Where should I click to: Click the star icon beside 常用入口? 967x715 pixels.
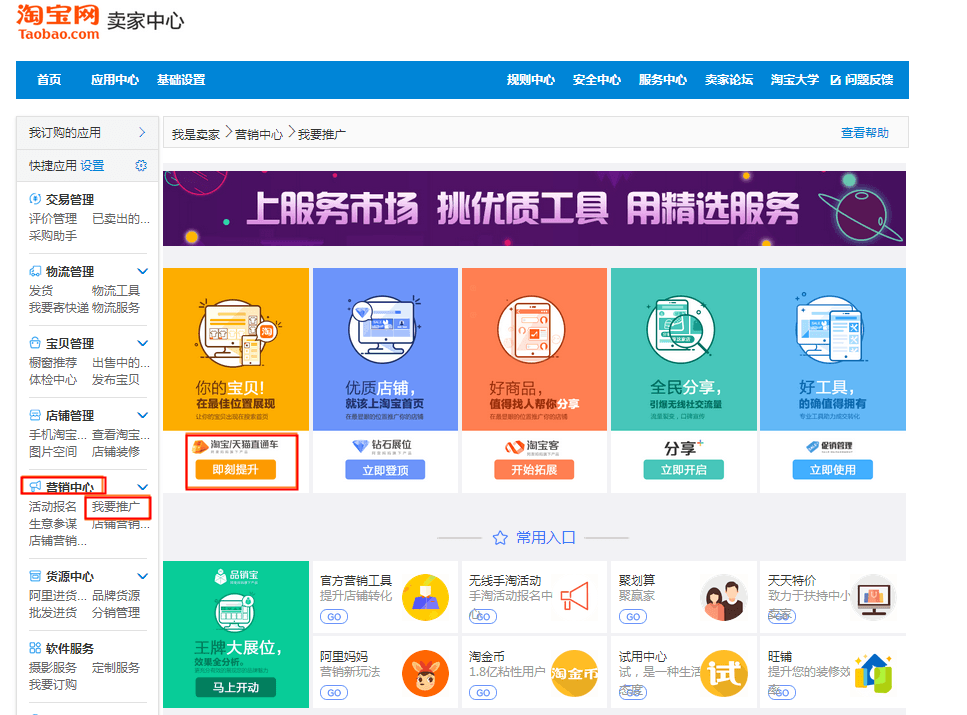point(500,538)
